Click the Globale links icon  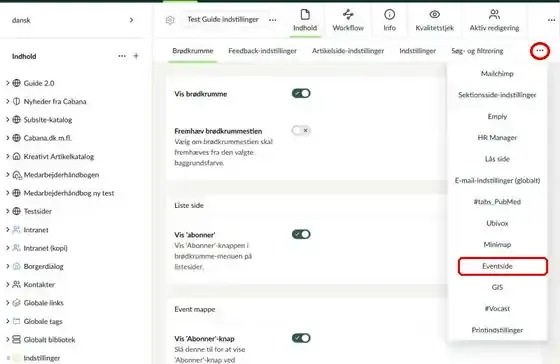(x=16, y=303)
